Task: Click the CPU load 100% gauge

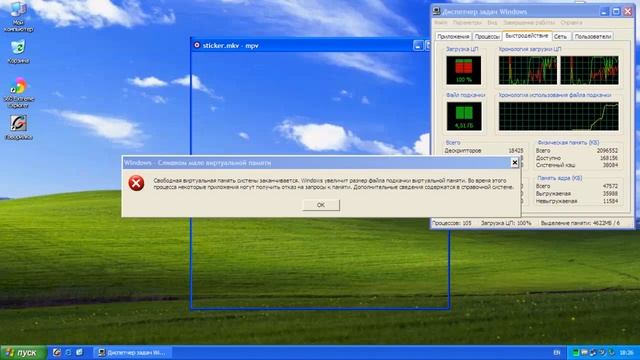Action: [464, 70]
